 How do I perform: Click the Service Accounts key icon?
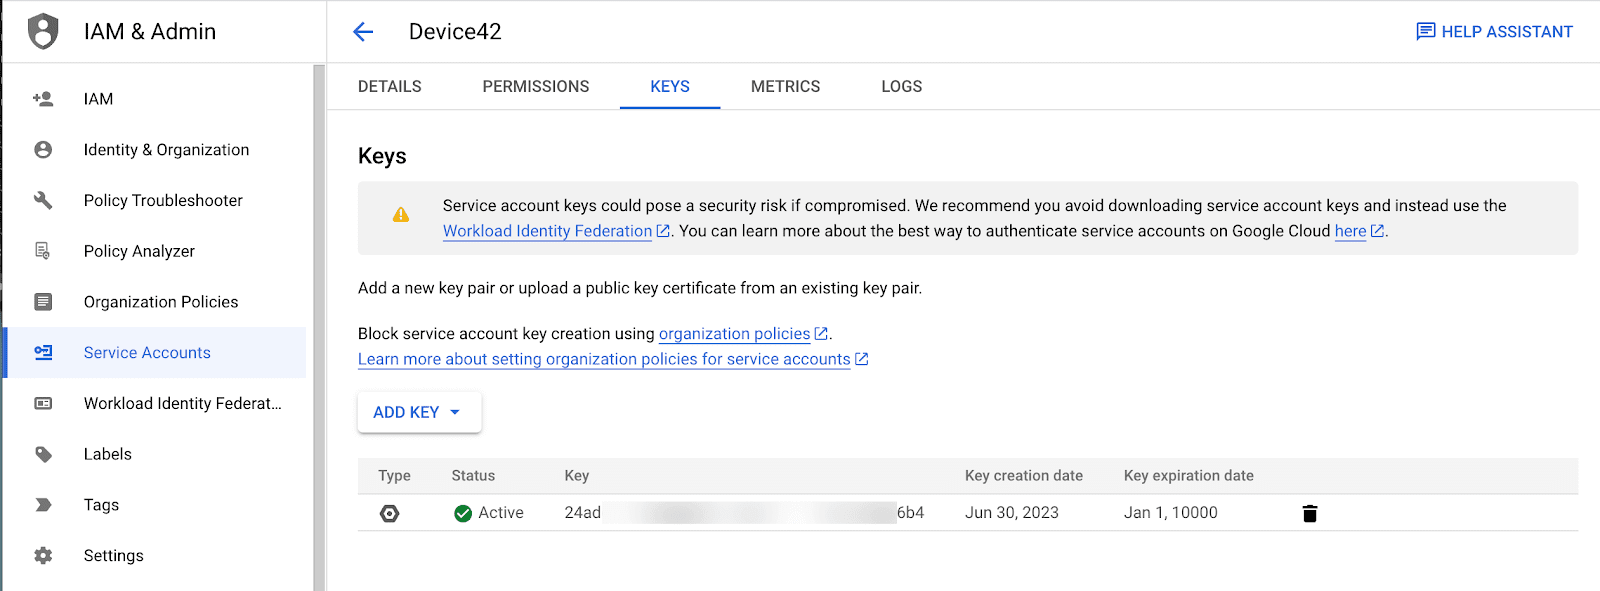pyautogui.click(x=43, y=353)
